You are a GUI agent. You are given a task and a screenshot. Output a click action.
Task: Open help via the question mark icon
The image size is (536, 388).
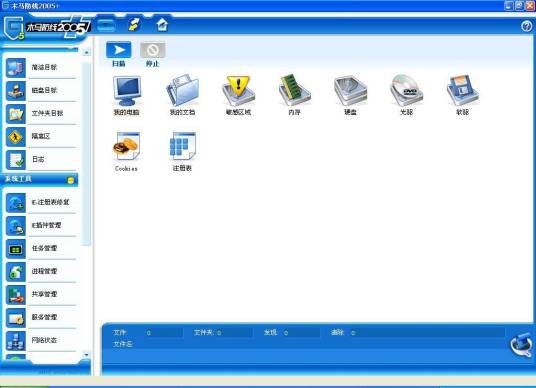point(527,26)
